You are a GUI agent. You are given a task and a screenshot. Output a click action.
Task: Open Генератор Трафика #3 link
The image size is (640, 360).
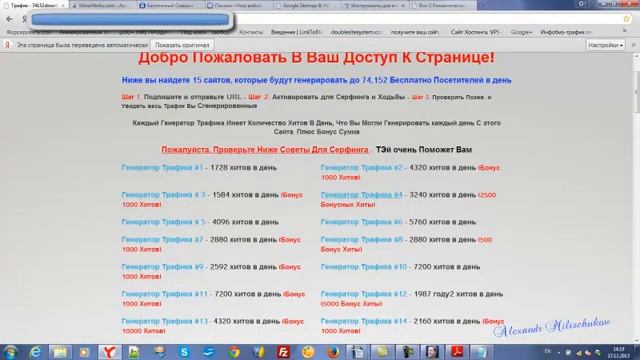pyautogui.click(x=163, y=195)
